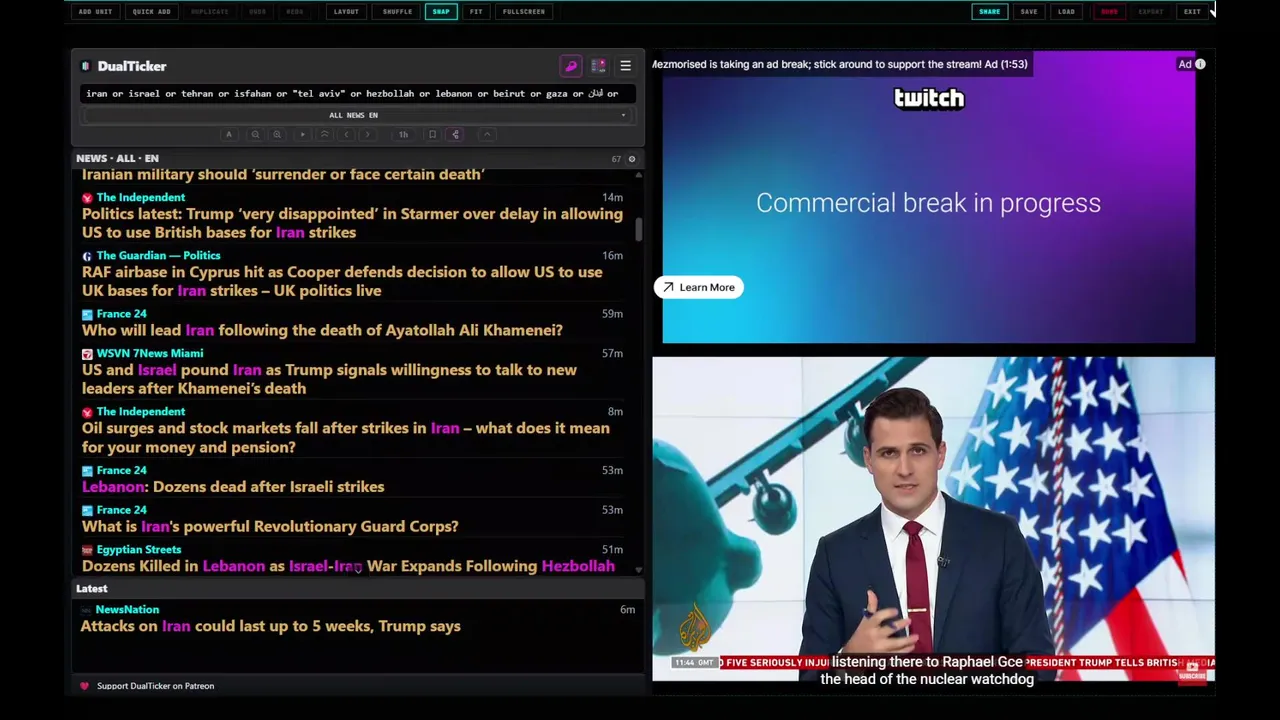1280x720 pixels.
Task: Toggle the SNAP mode button
Action: [441, 11]
